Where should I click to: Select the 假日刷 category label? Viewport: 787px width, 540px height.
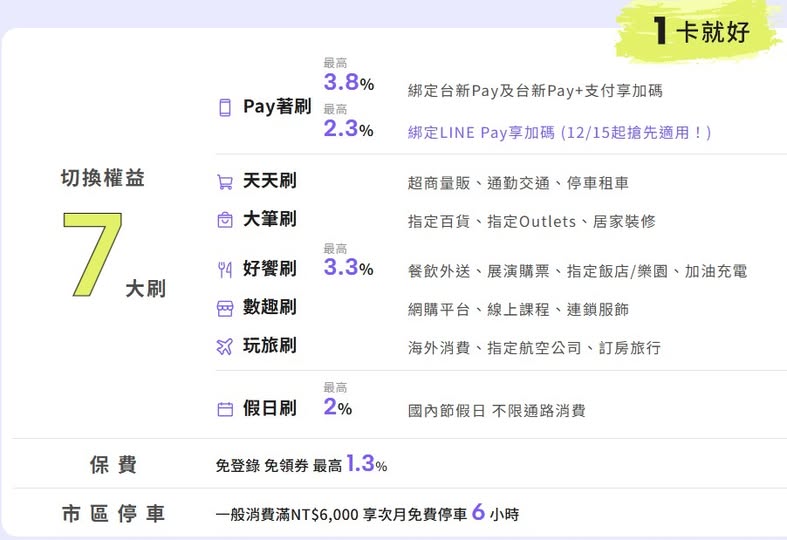pos(269,408)
